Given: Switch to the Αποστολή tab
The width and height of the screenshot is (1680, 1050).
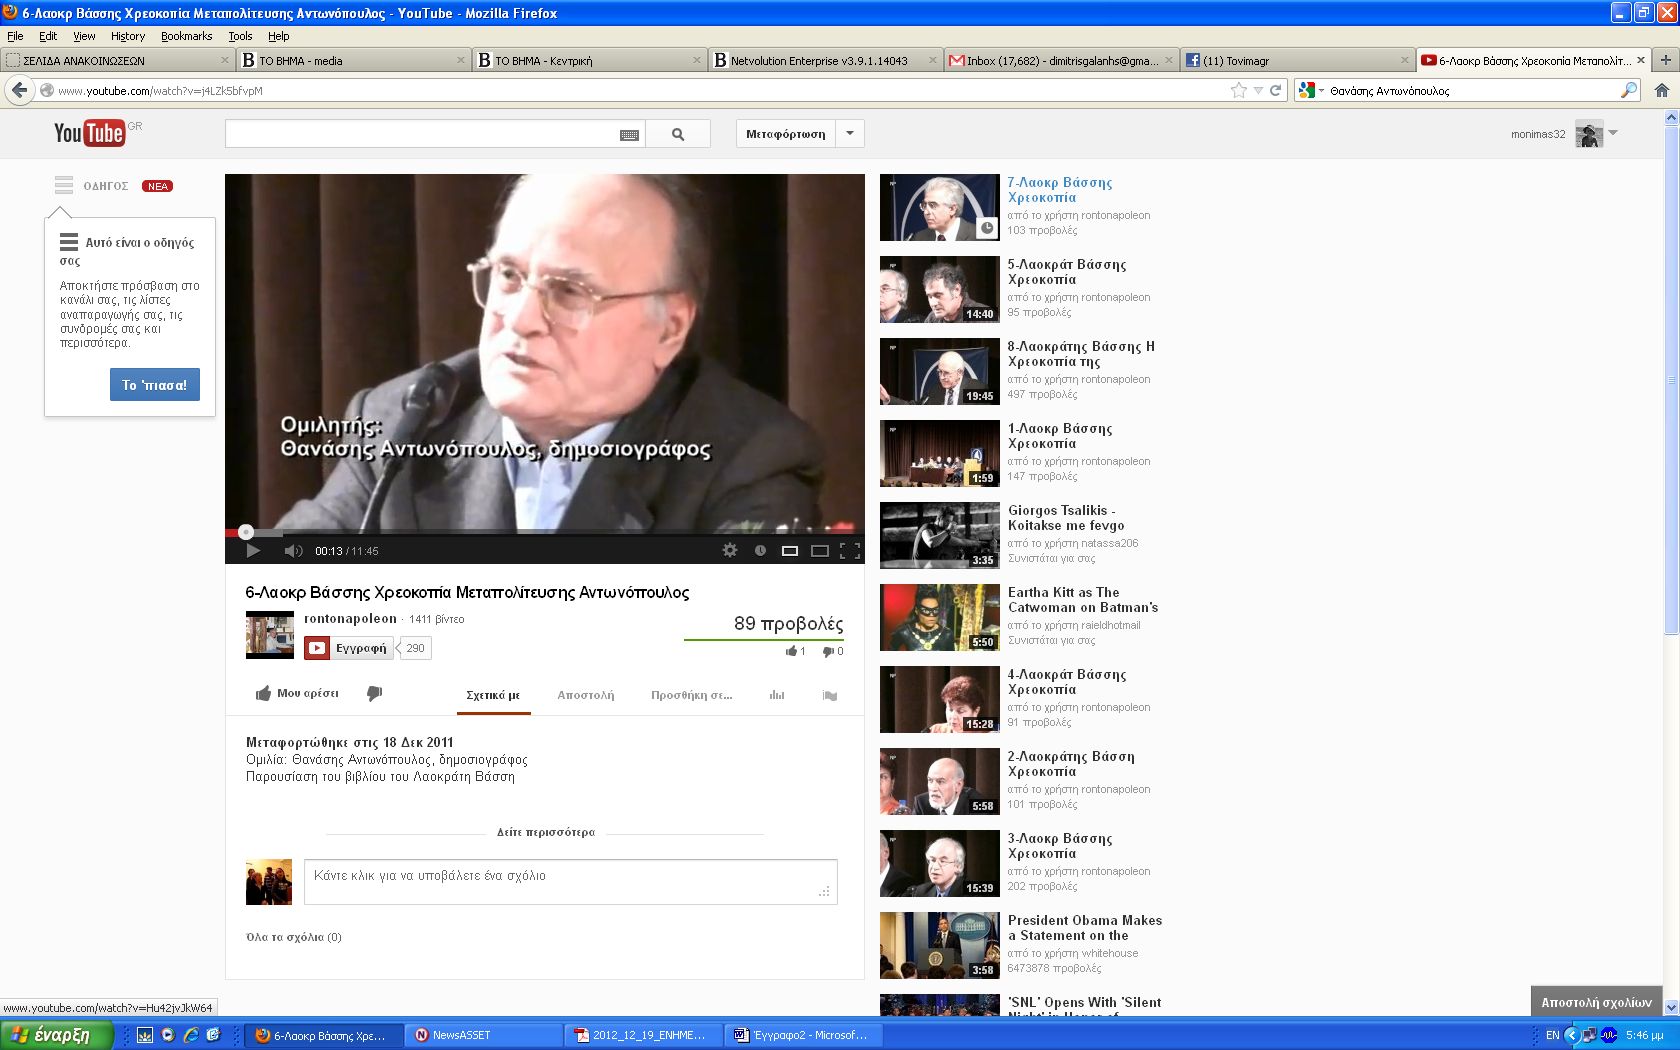Looking at the screenshot, I should 585,695.
